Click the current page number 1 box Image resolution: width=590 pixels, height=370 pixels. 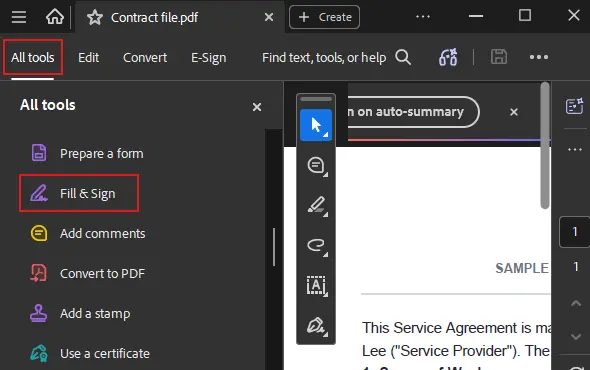click(575, 232)
